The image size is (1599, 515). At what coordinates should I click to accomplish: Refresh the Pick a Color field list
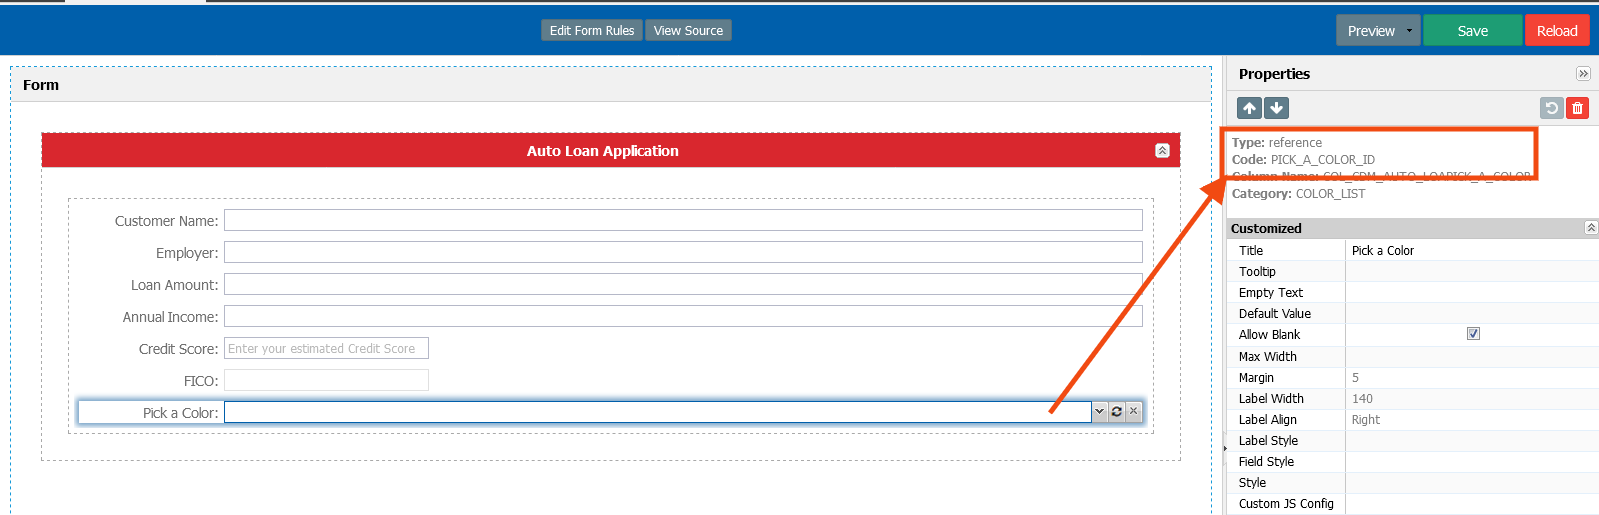tap(1117, 412)
